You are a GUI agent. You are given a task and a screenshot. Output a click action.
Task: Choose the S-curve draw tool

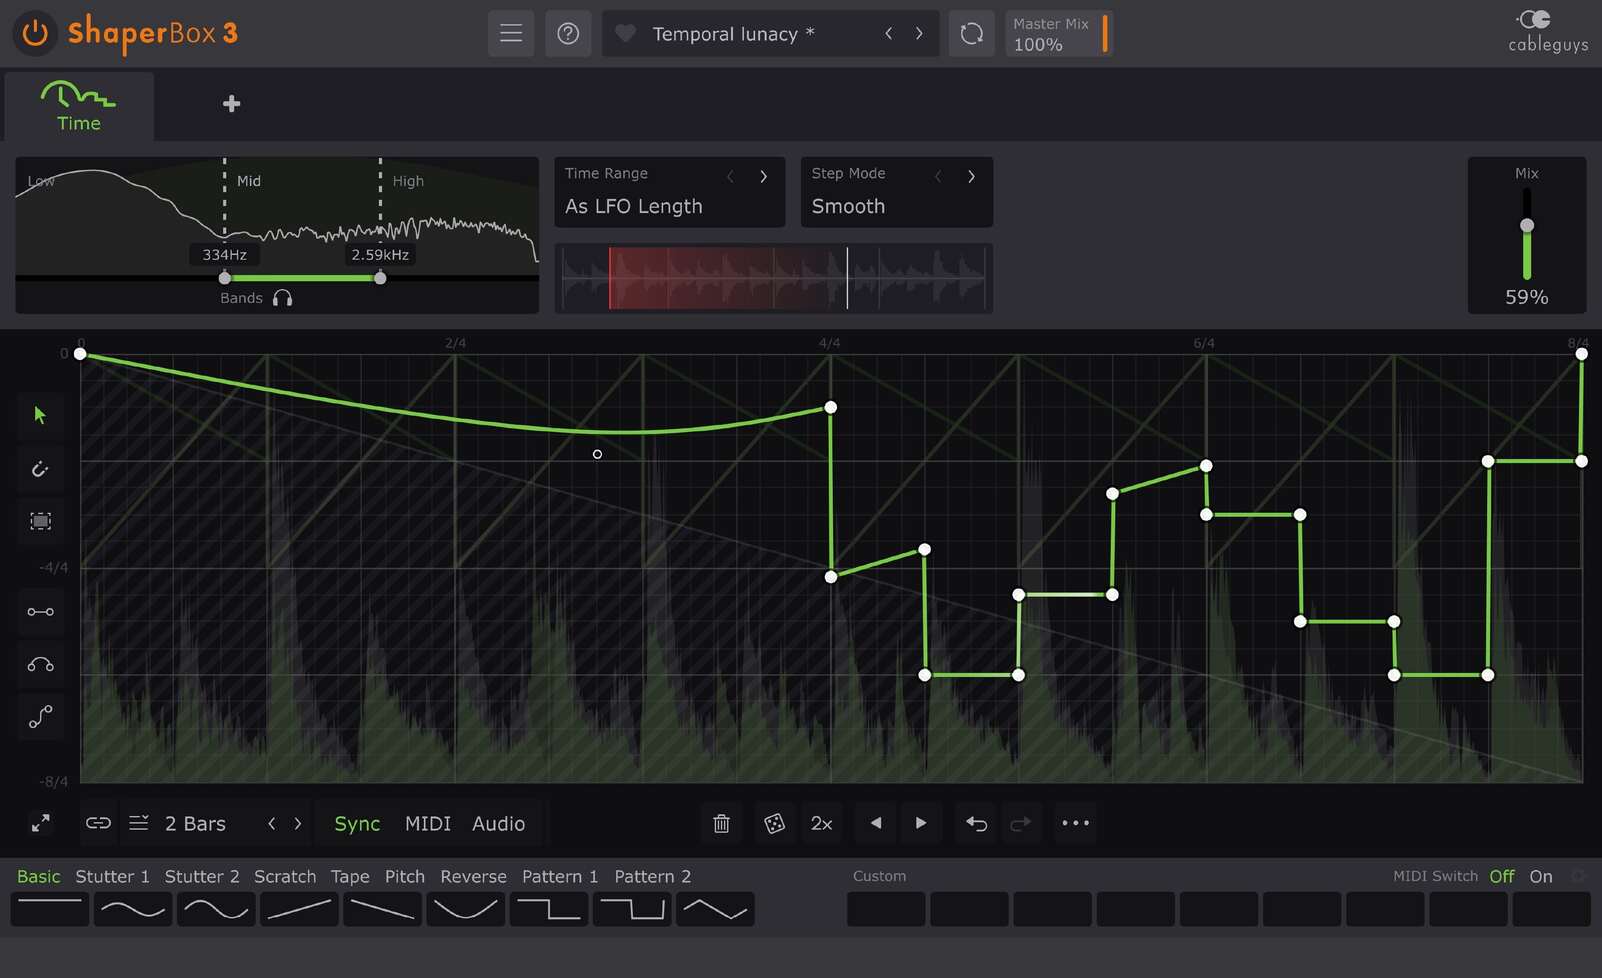[x=40, y=716]
